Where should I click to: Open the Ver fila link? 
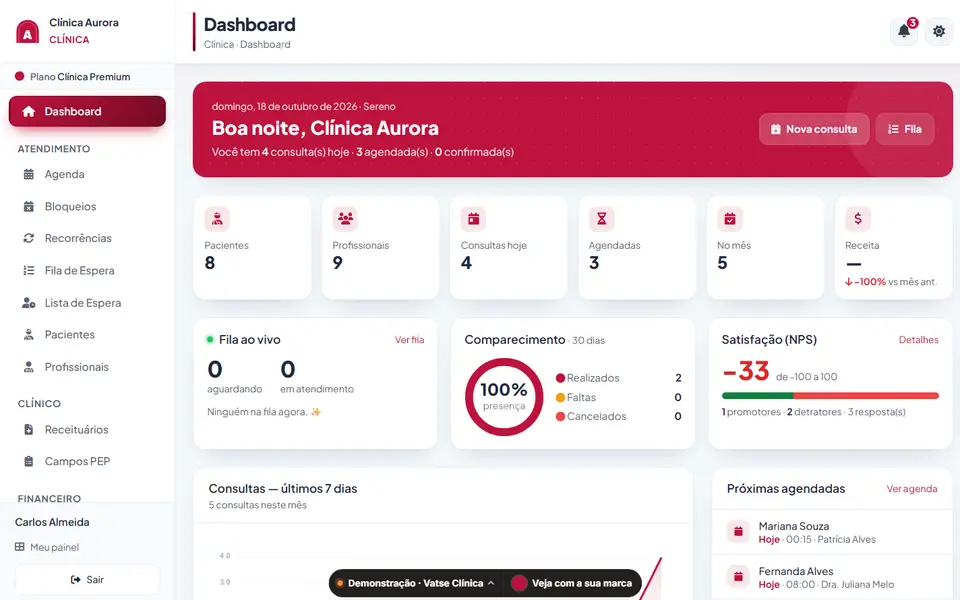click(x=409, y=340)
